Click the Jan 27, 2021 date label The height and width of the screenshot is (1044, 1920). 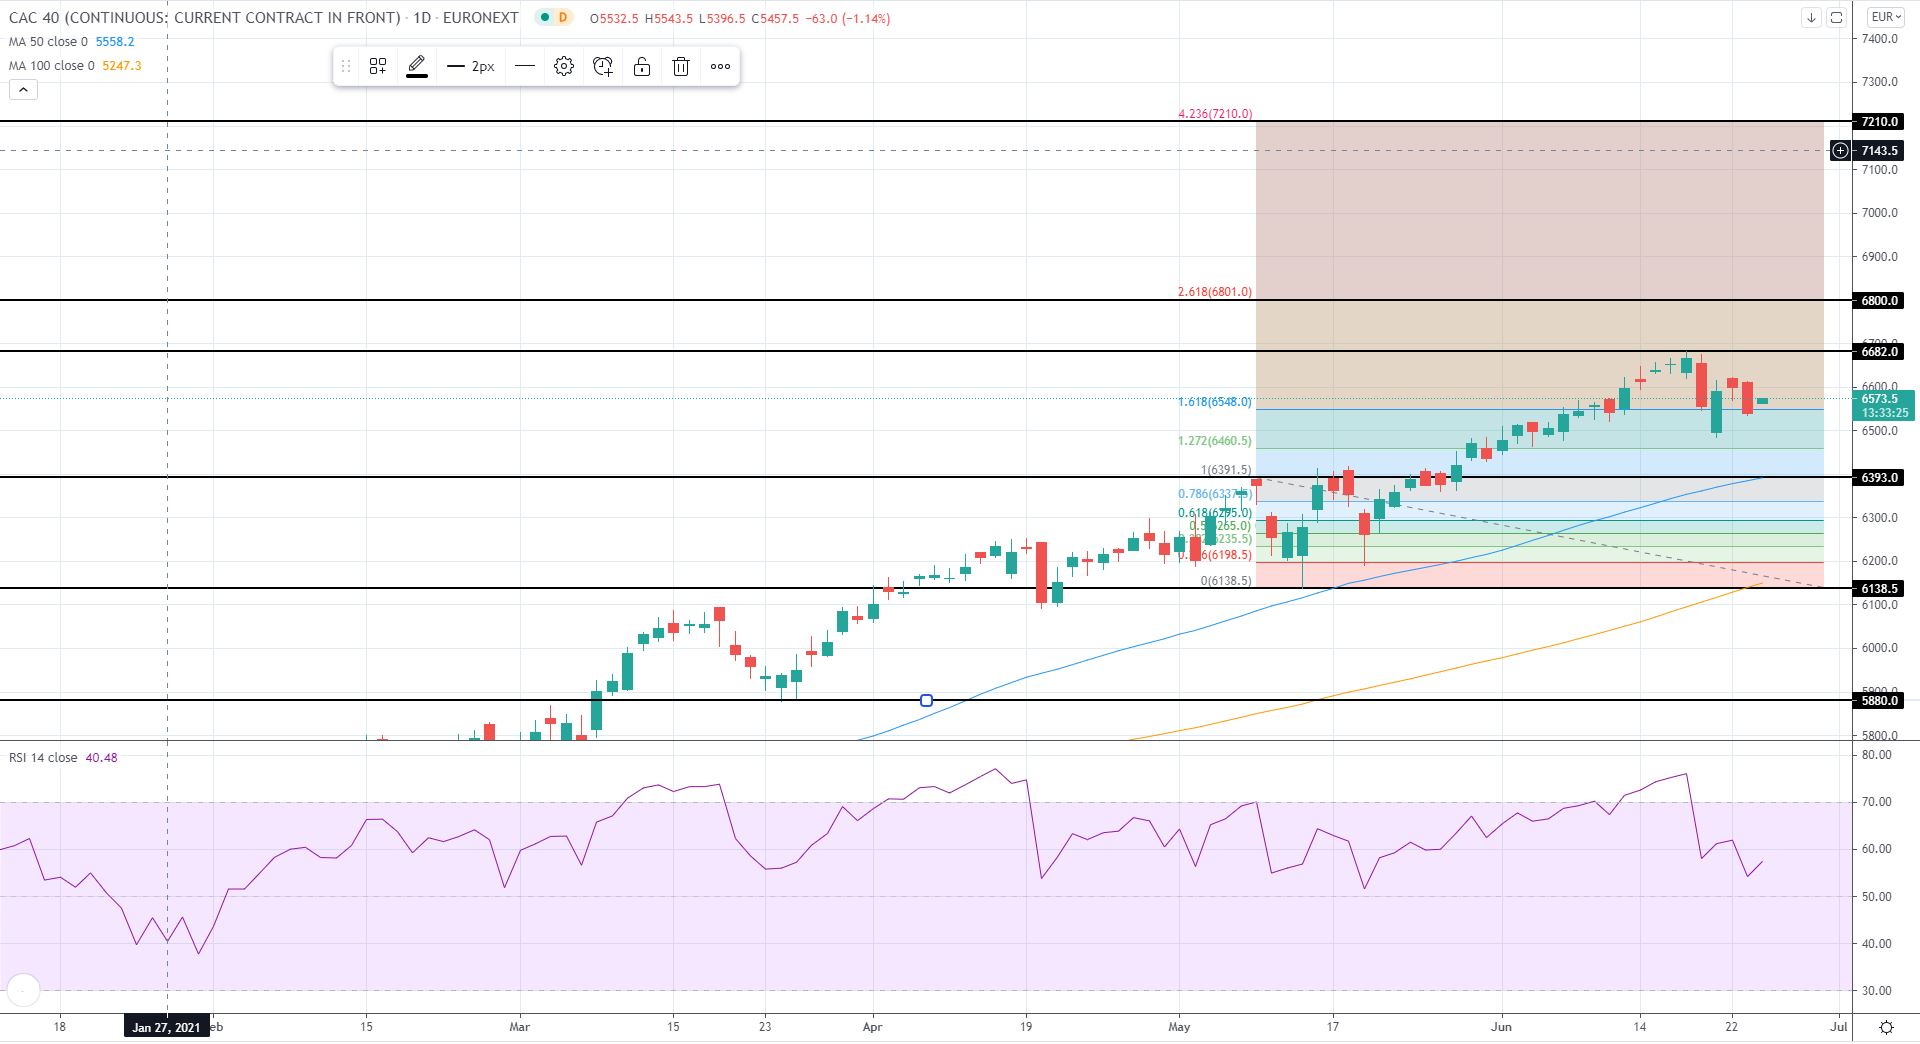pos(166,1027)
